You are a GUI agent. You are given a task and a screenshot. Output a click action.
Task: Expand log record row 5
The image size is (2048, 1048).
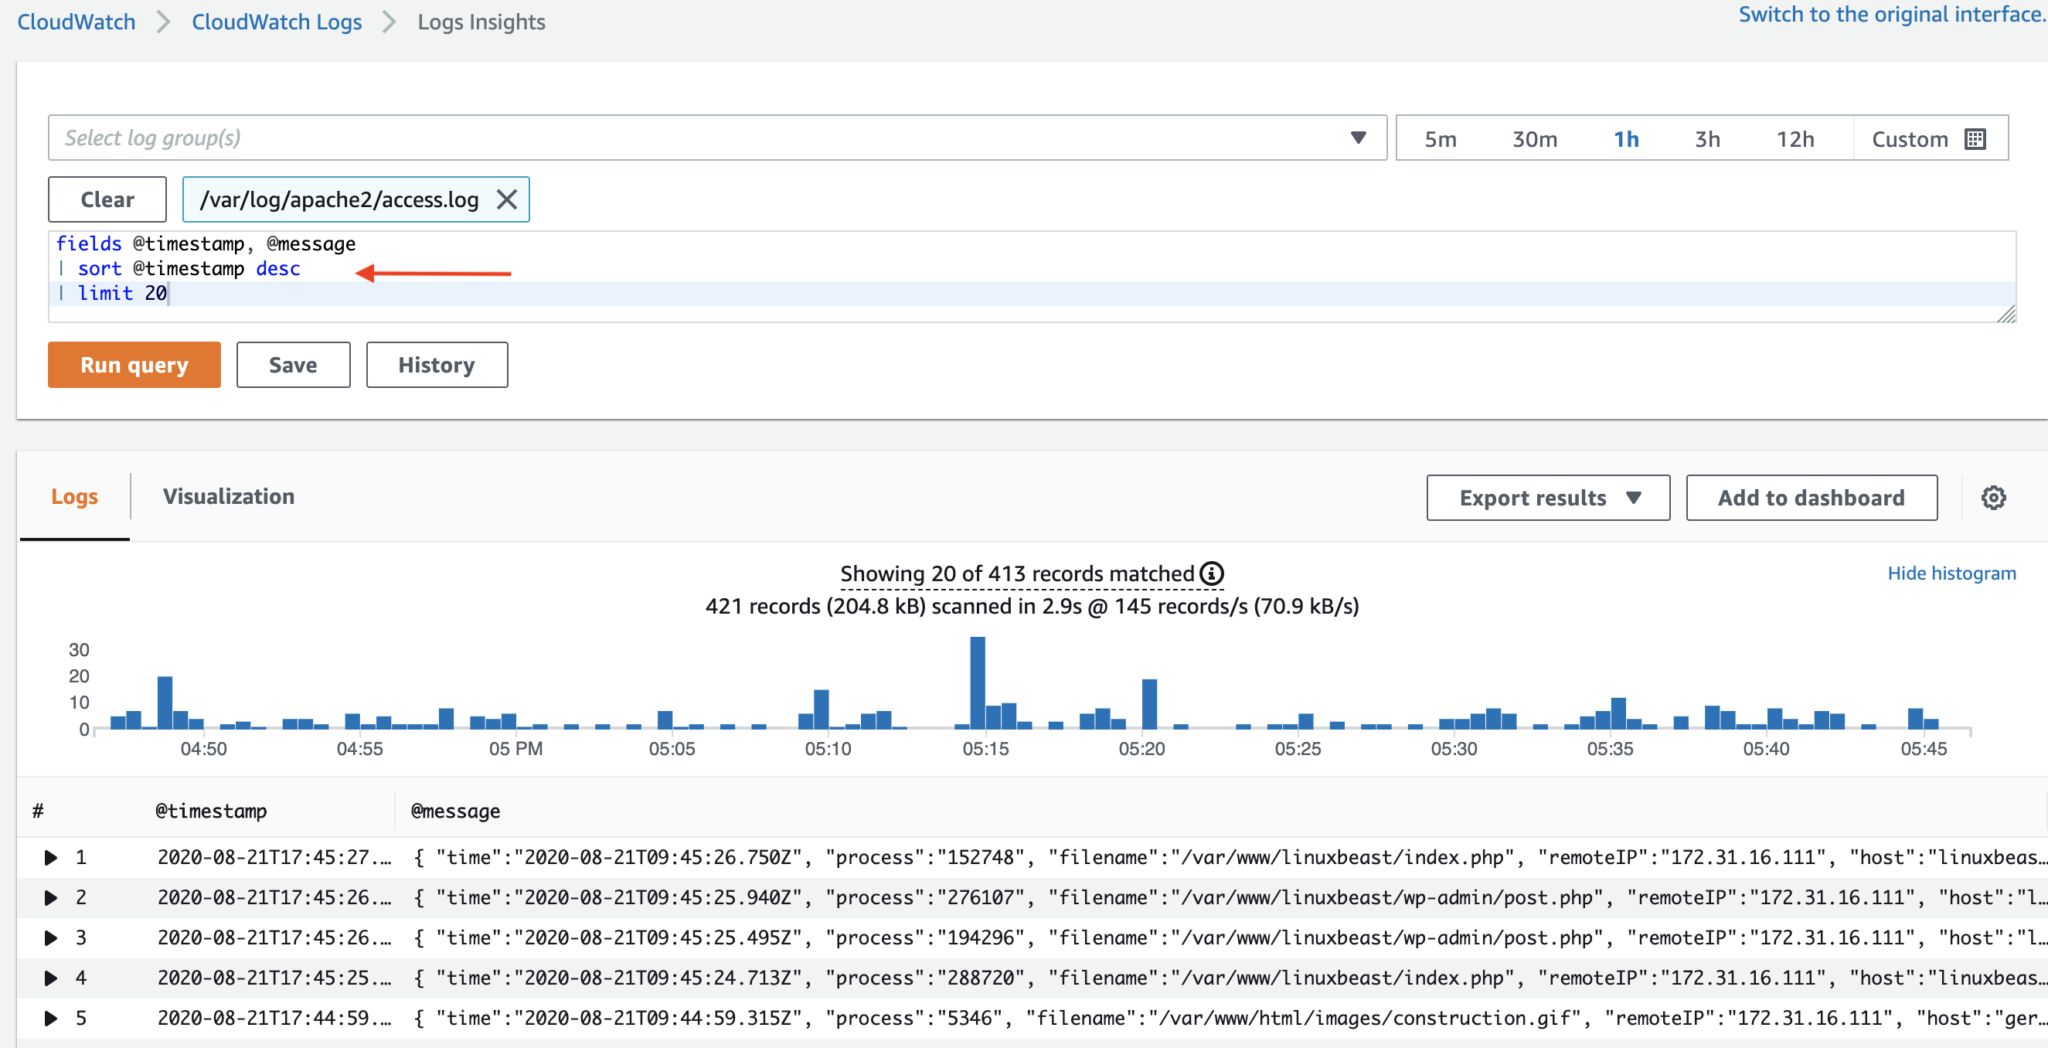click(51, 1018)
